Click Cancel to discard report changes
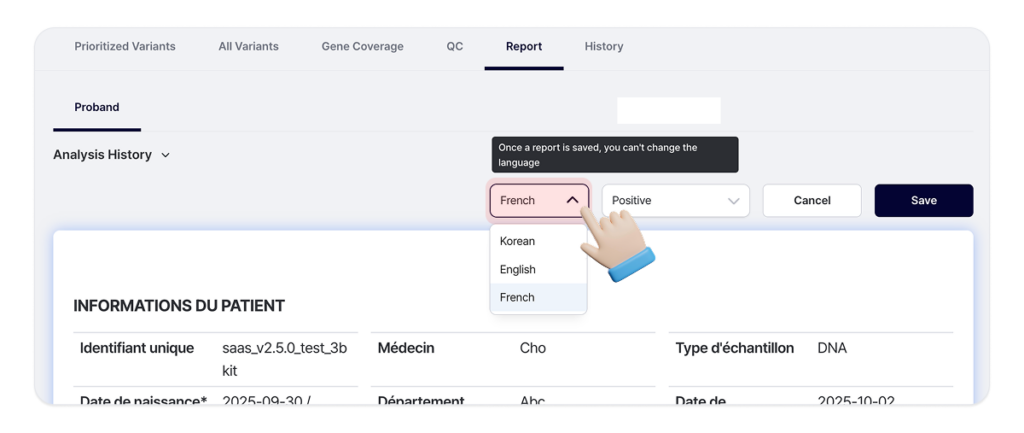 [811, 200]
